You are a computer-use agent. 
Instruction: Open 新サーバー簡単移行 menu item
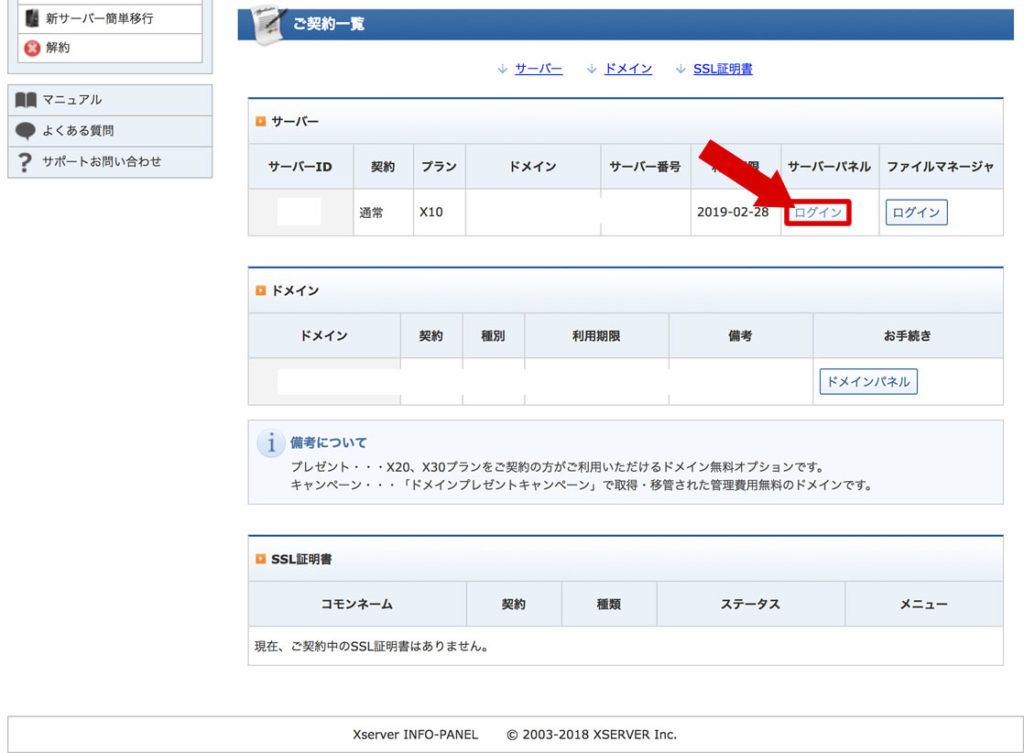point(110,18)
